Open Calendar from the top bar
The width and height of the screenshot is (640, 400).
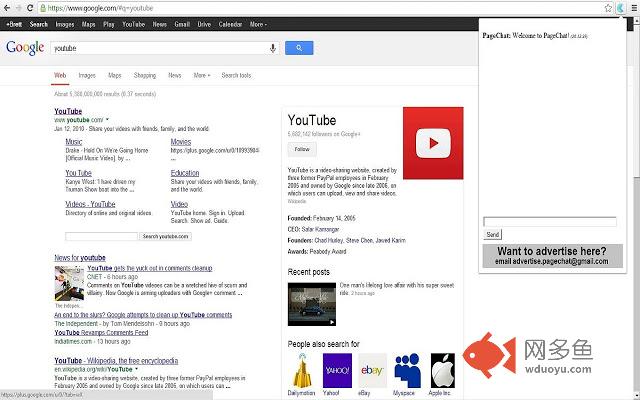pyautogui.click(x=230, y=24)
